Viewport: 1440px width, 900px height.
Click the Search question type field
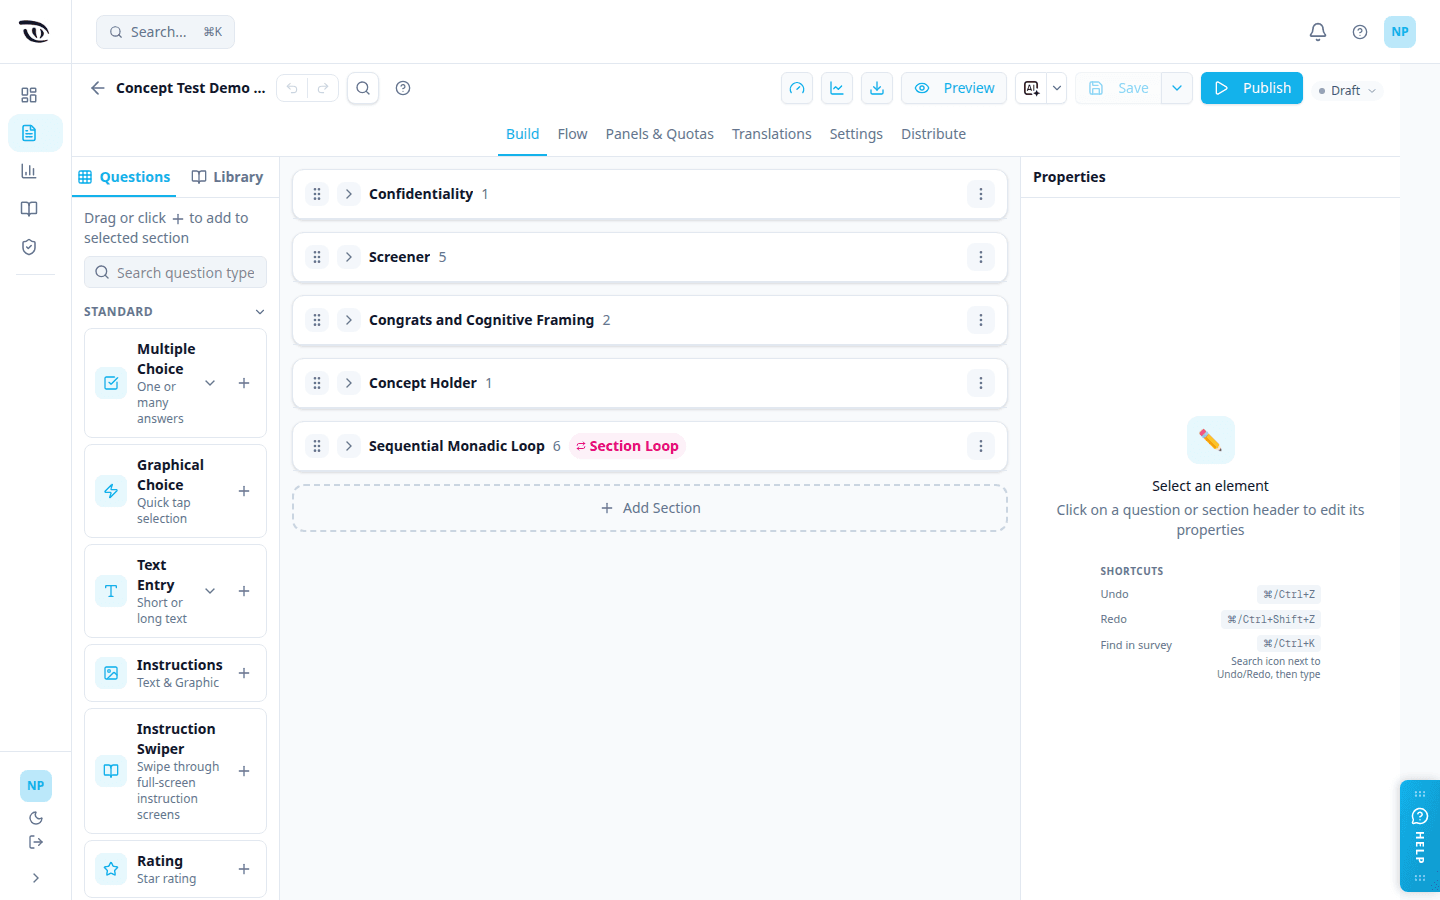(x=176, y=273)
